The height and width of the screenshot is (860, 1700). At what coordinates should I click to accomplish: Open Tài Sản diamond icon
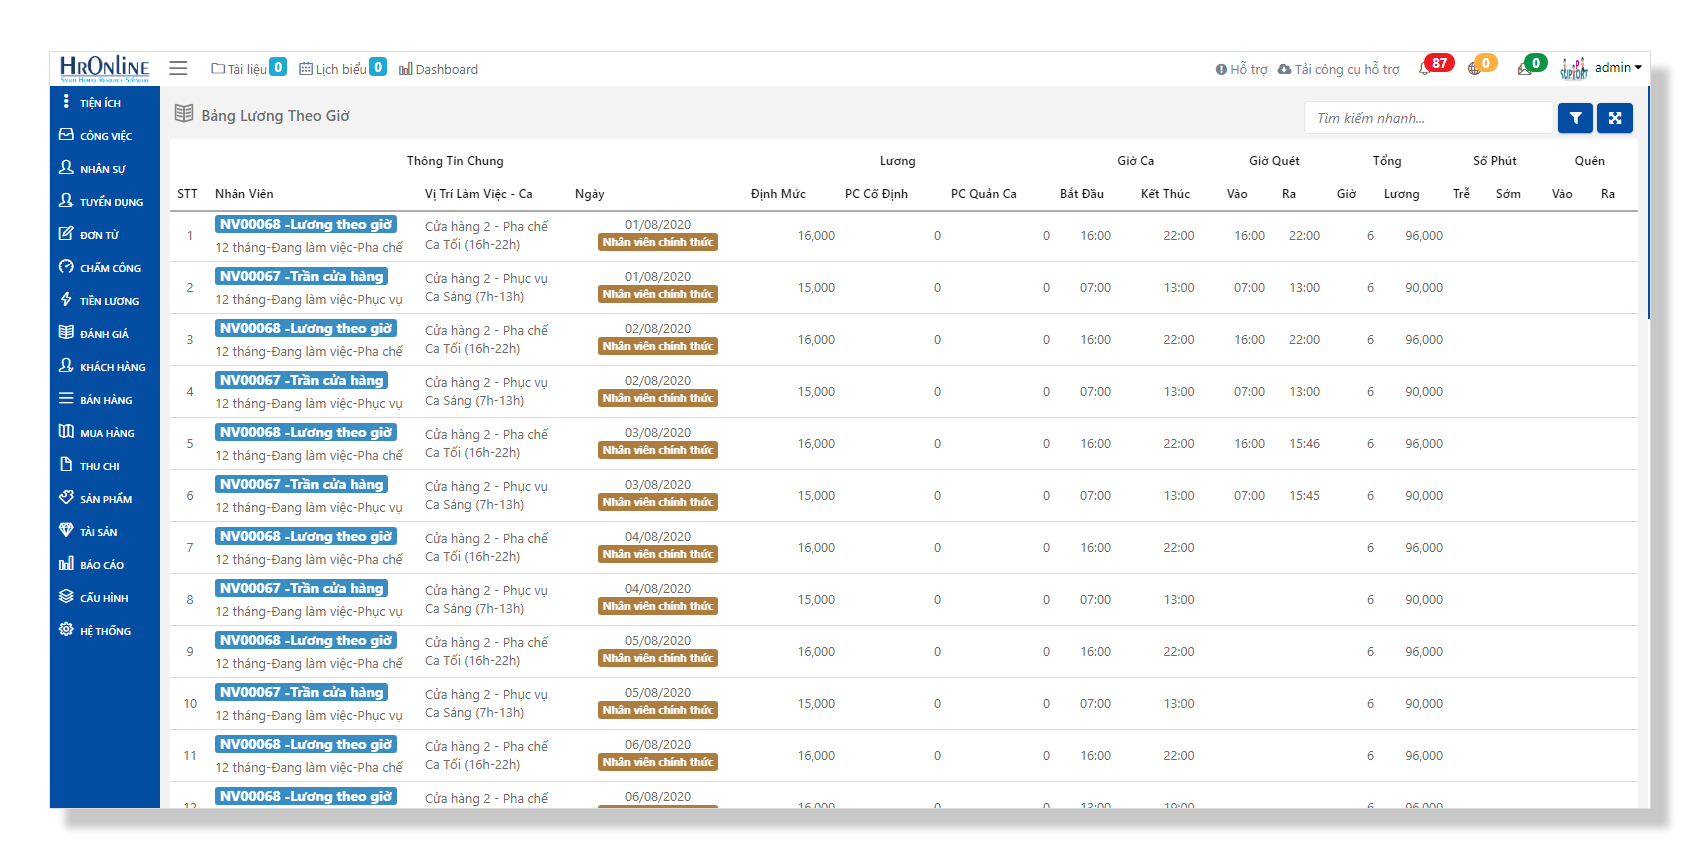(66, 531)
